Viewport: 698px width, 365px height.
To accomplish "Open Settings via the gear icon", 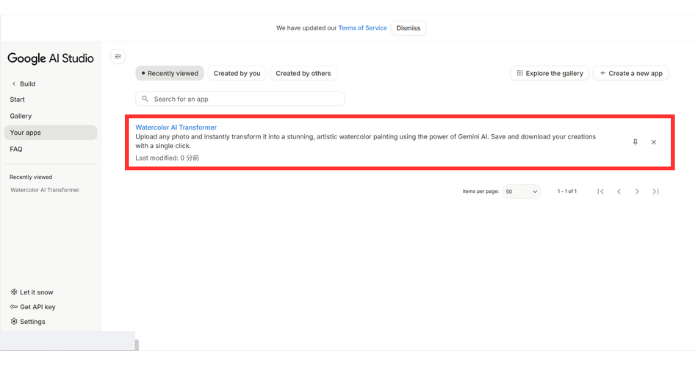I will pos(14,321).
